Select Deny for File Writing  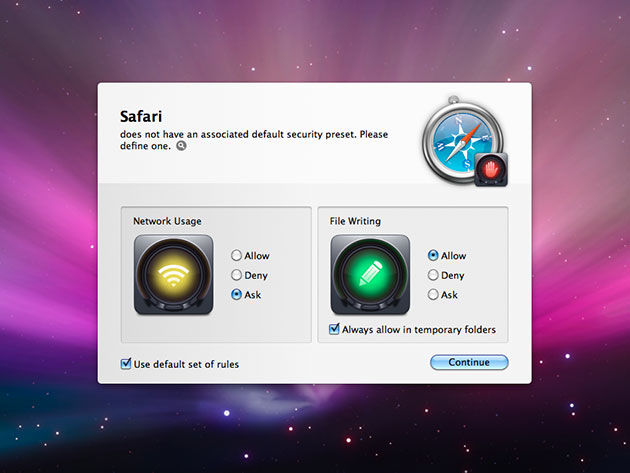click(x=433, y=275)
